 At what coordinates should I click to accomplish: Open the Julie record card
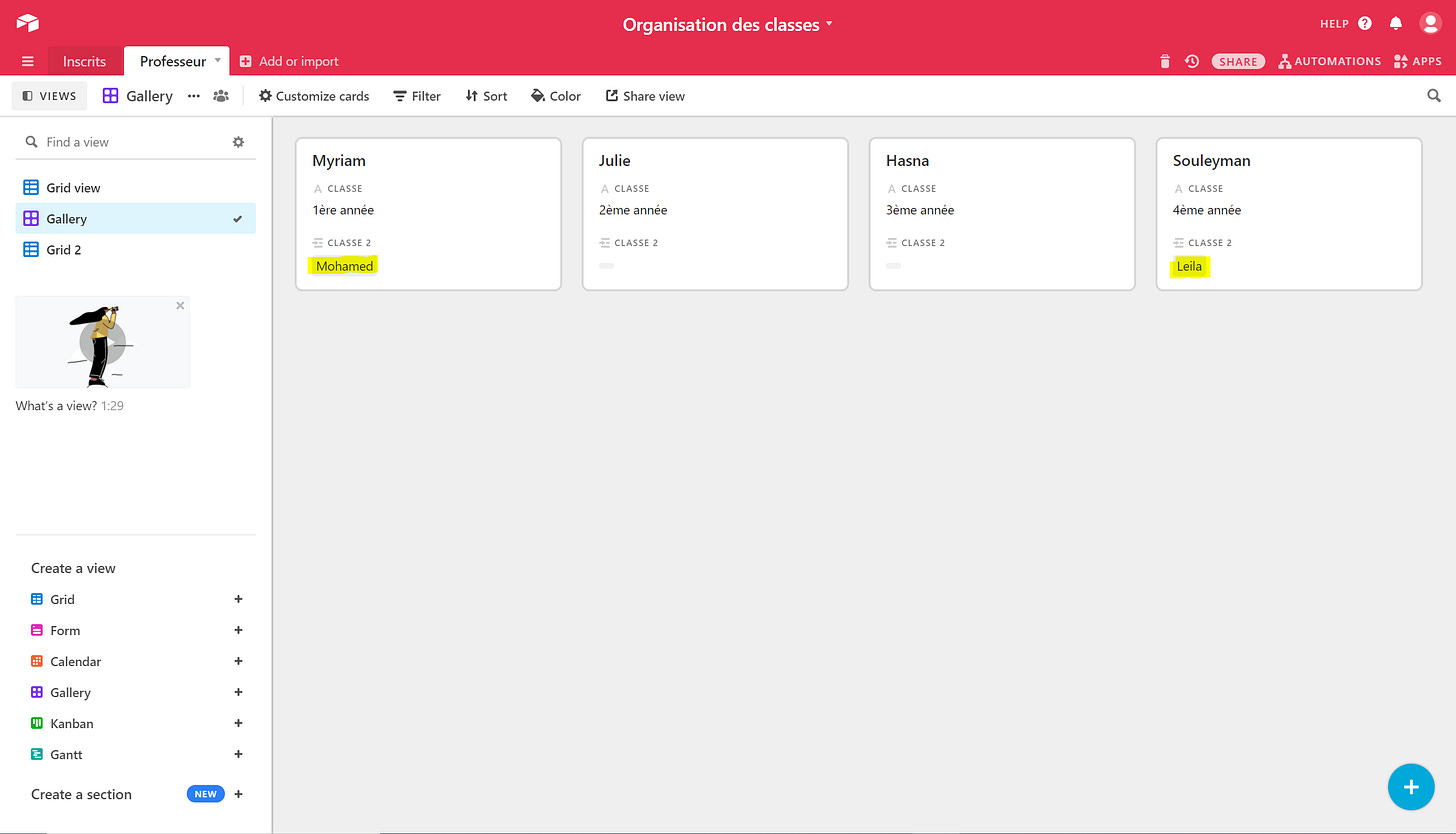[715, 214]
